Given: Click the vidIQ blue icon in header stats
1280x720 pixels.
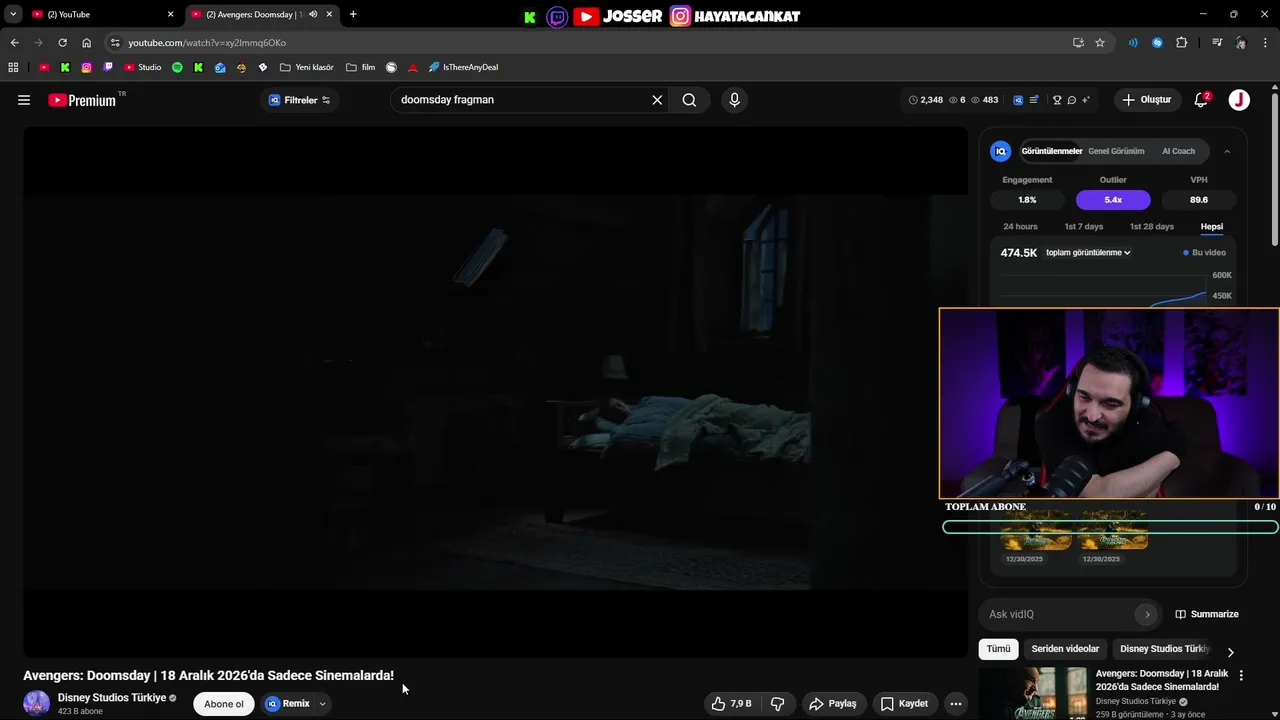Looking at the screenshot, I should (1018, 100).
